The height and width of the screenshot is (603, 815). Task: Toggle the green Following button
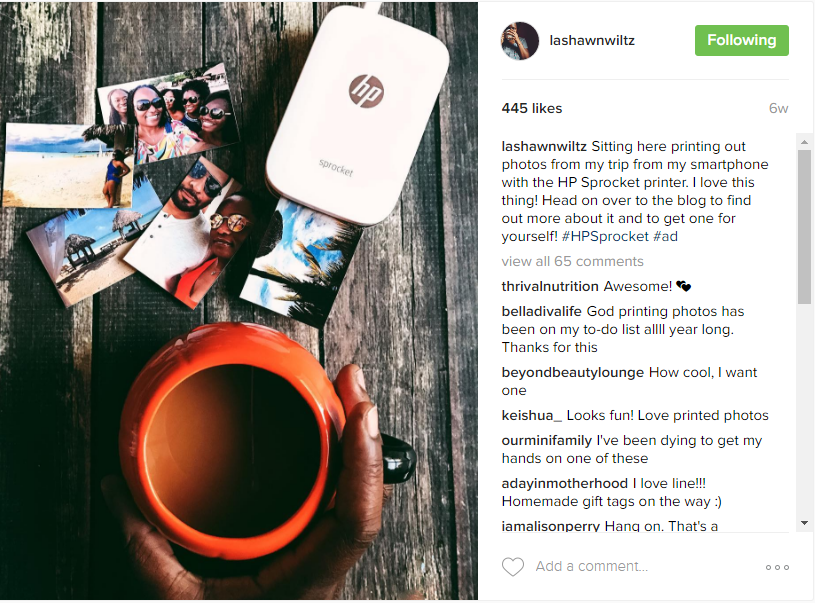pos(742,41)
